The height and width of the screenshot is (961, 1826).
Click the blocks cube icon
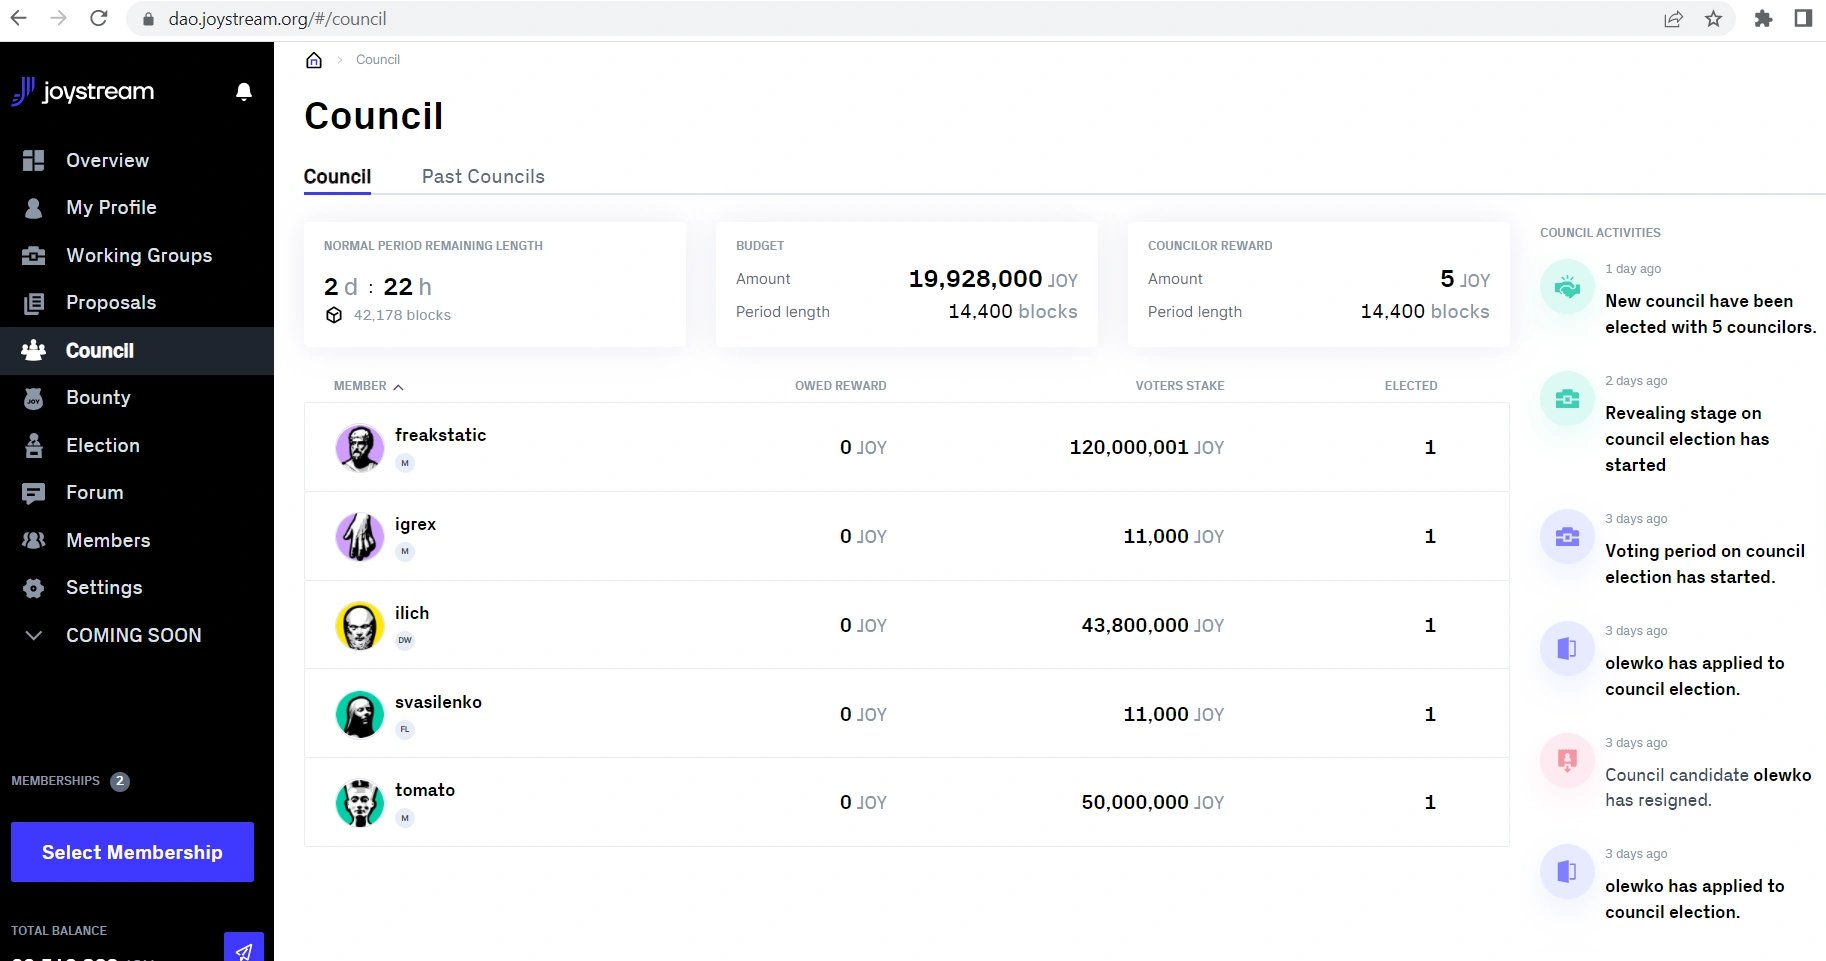(334, 315)
